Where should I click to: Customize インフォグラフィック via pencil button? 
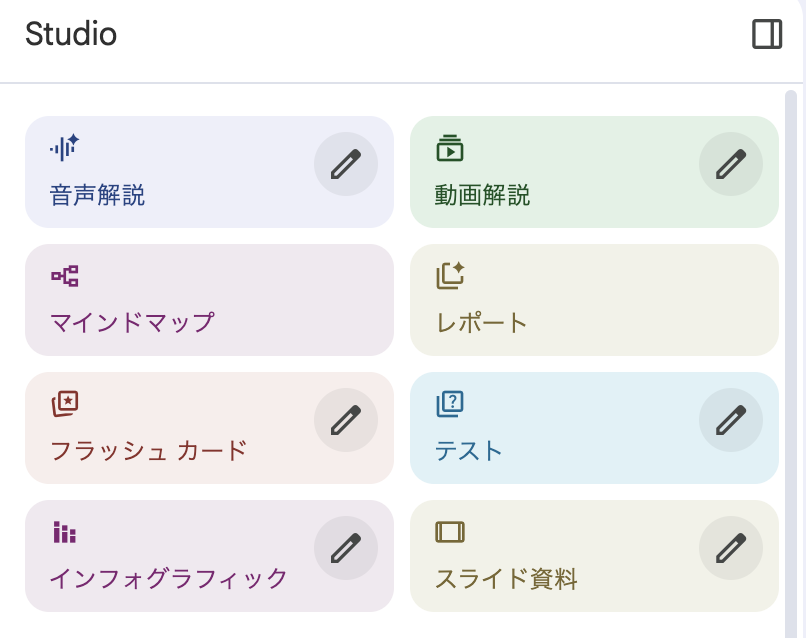pos(346,548)
